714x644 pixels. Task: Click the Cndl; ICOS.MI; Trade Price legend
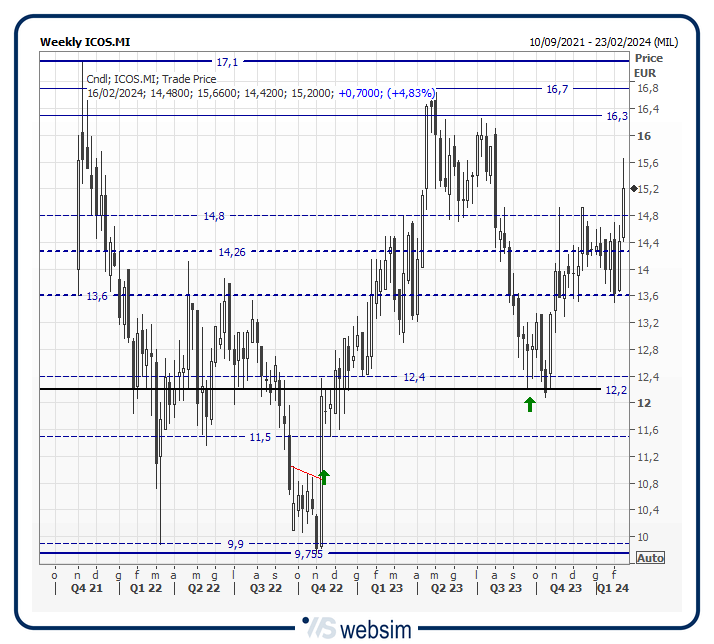(151, 79)
